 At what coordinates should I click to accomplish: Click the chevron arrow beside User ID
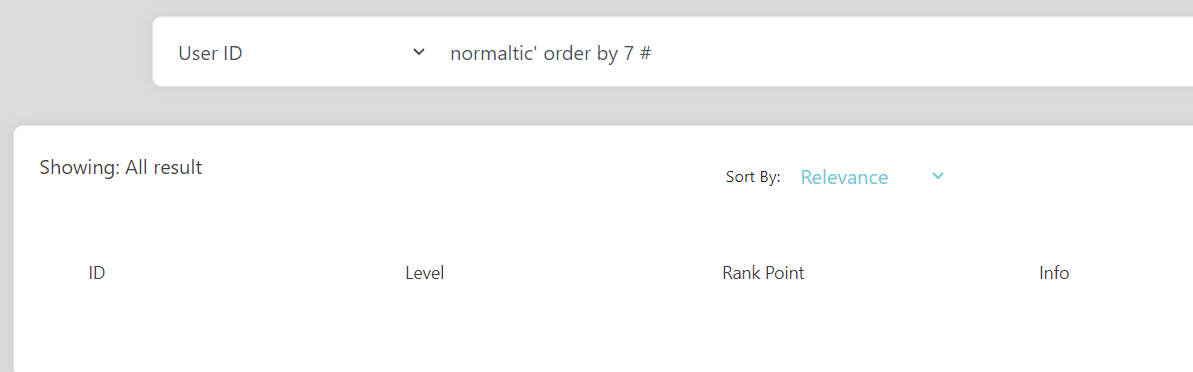[418, 52]
